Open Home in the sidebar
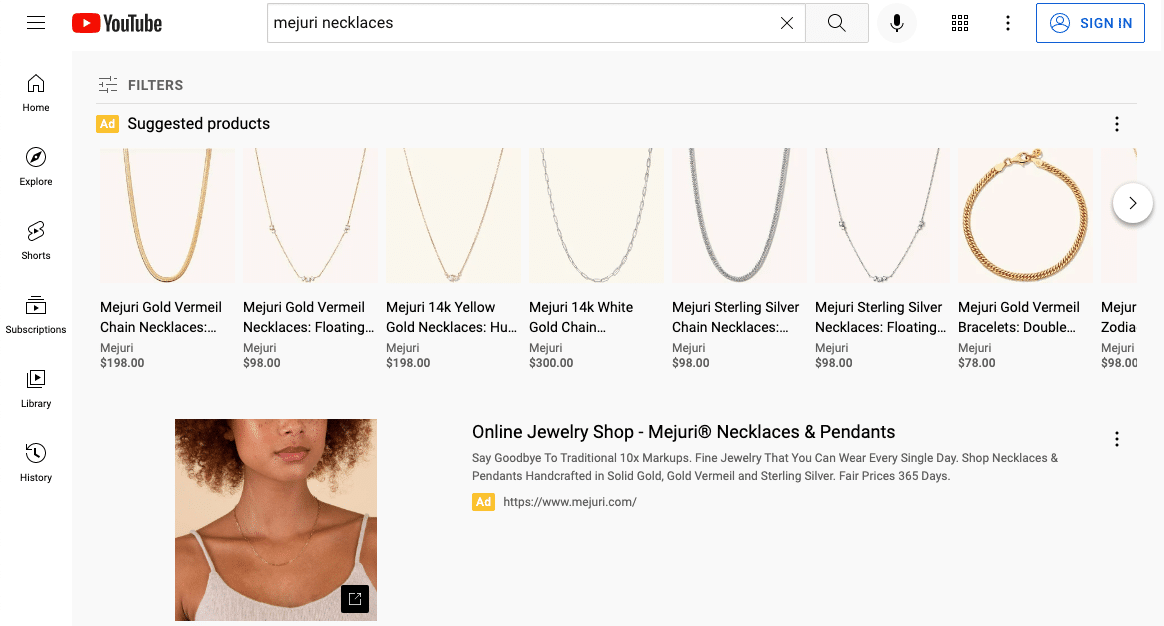Viewport: 1164px width, 626px height. 36,93
